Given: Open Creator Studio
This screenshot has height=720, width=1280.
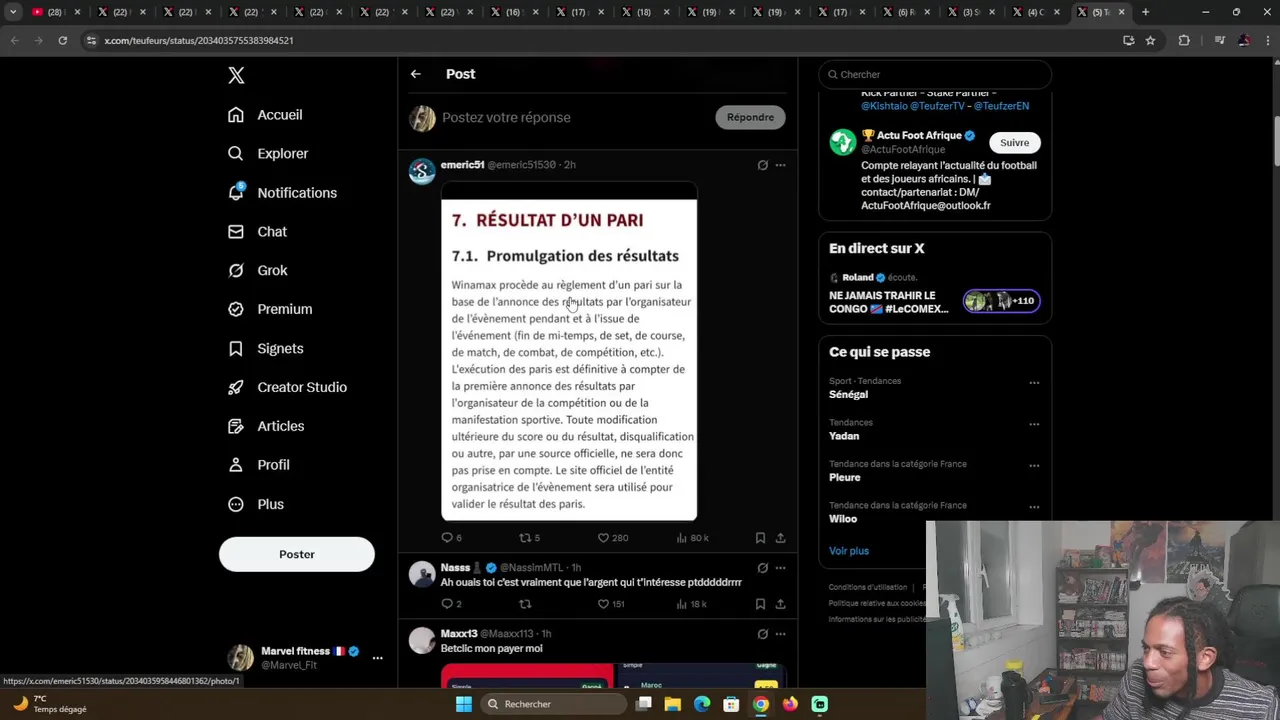Looking at the screenshot, I should point(287,388).
